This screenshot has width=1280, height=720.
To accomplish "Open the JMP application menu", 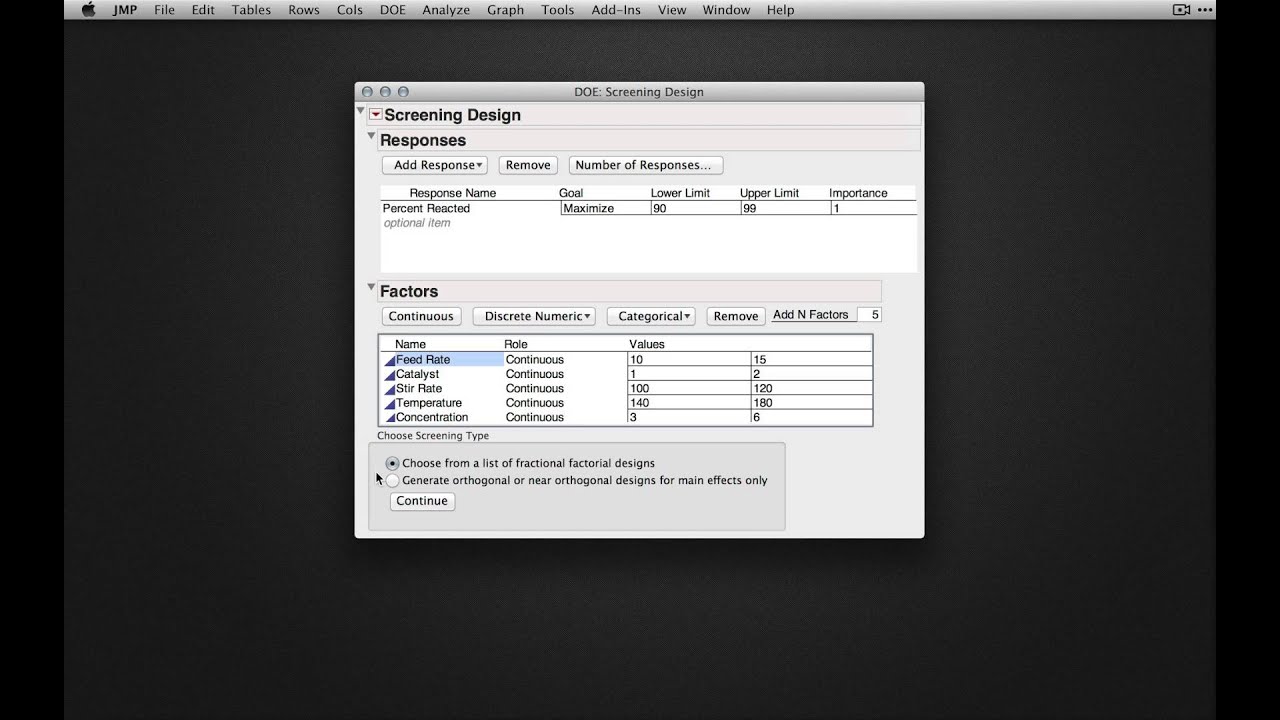I will pyautogui.click(x=124, y=10).
